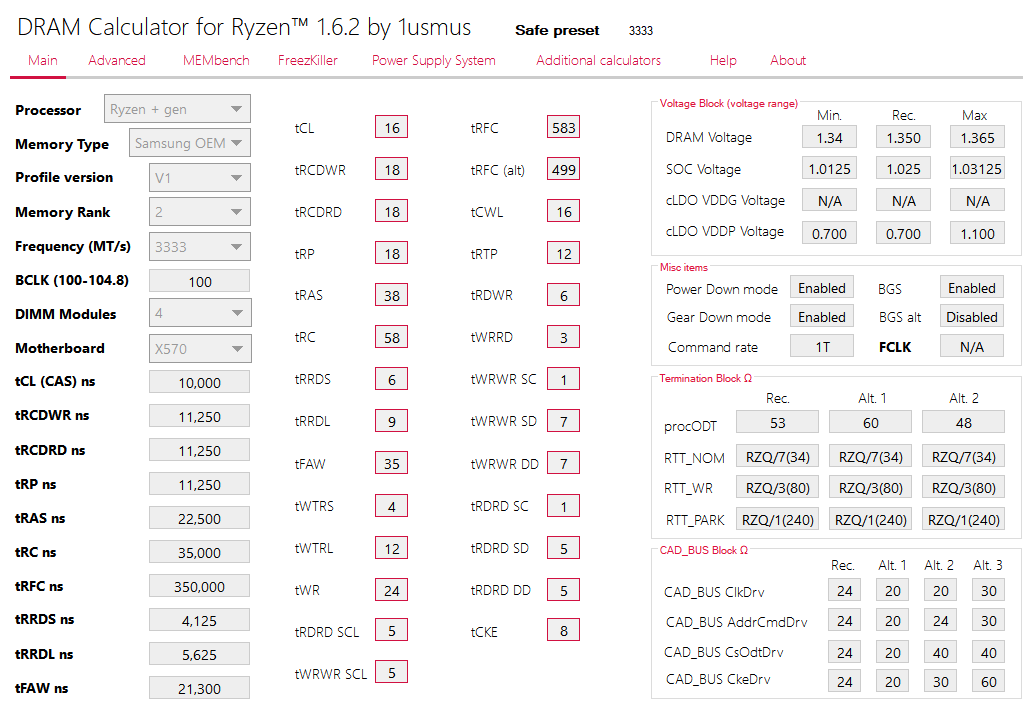Click the RTT_WR Alt. 2 value RZQ/3(80)
Image resolution: width=1030 pixels, height=708 pixels.
pyautogui.click(x=964, y=487)
